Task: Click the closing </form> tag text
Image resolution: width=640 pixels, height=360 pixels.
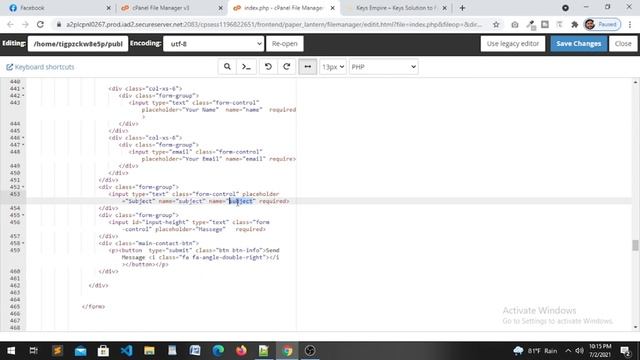Action: coord(93,307)
